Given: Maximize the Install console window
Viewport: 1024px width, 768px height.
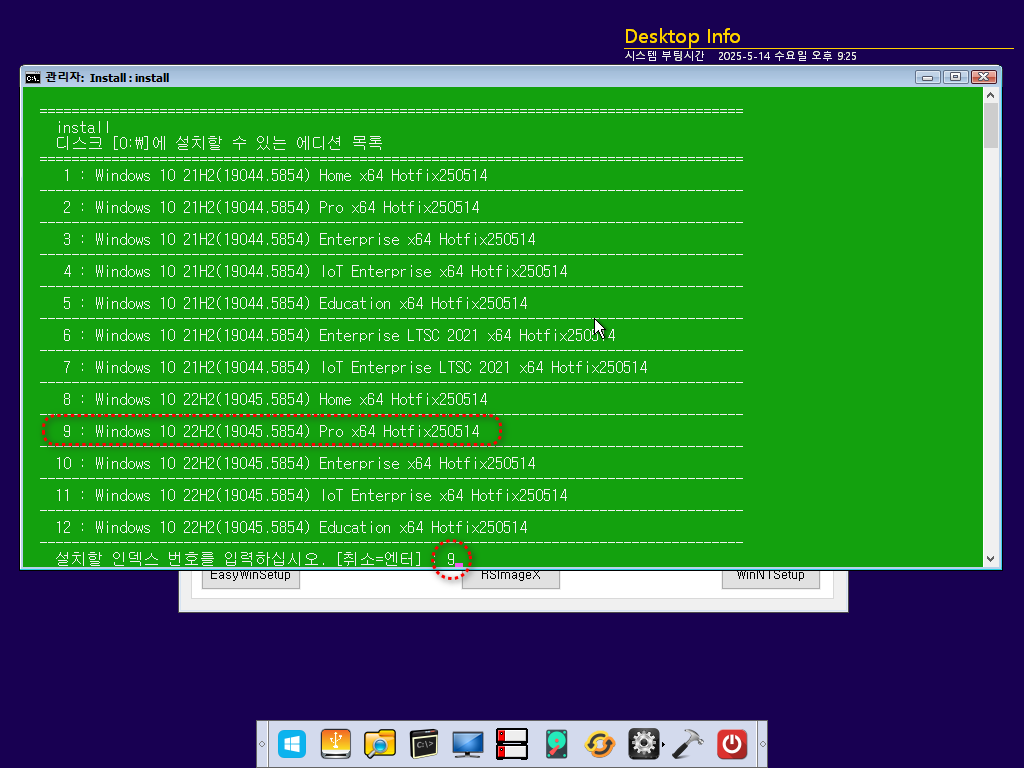Looking at the screenshot, I should pyautogui.click(x=955, y=77).
